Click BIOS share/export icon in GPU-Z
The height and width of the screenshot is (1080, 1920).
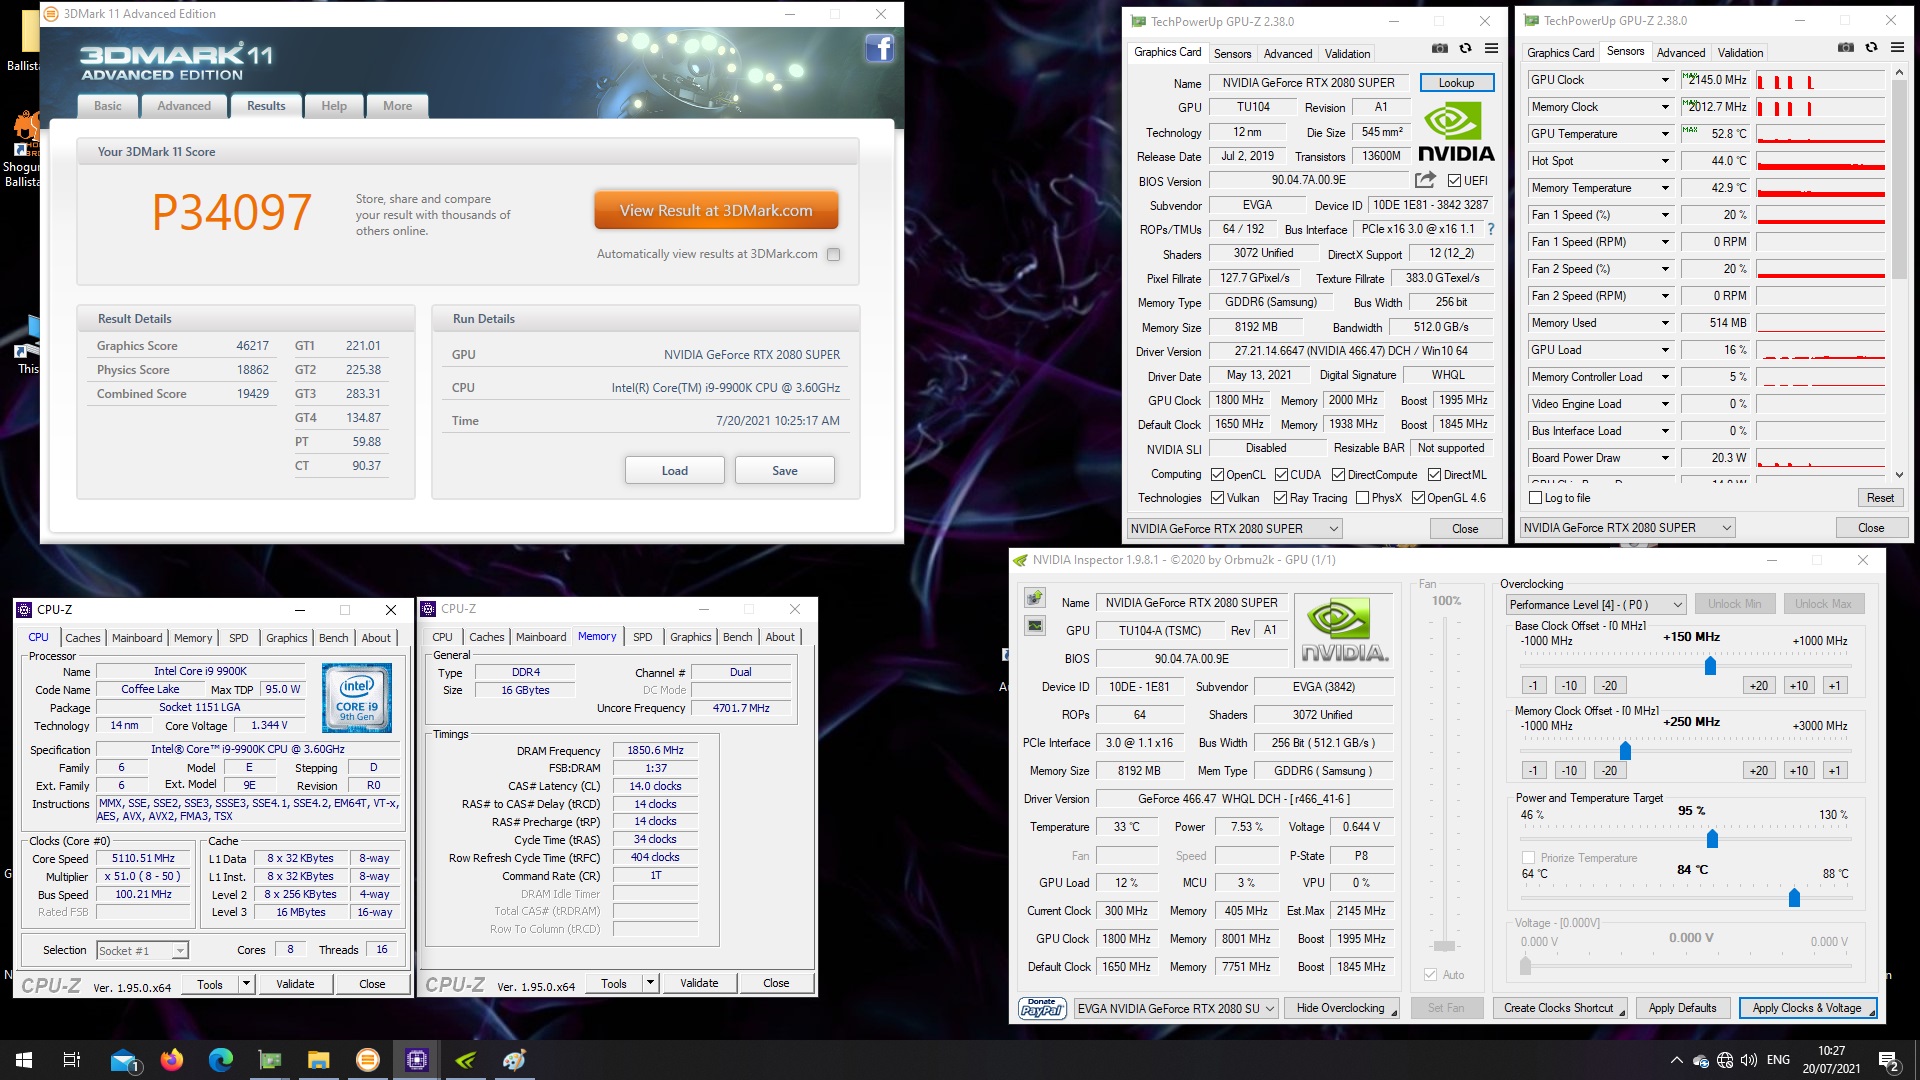[x=1425, y=180]
